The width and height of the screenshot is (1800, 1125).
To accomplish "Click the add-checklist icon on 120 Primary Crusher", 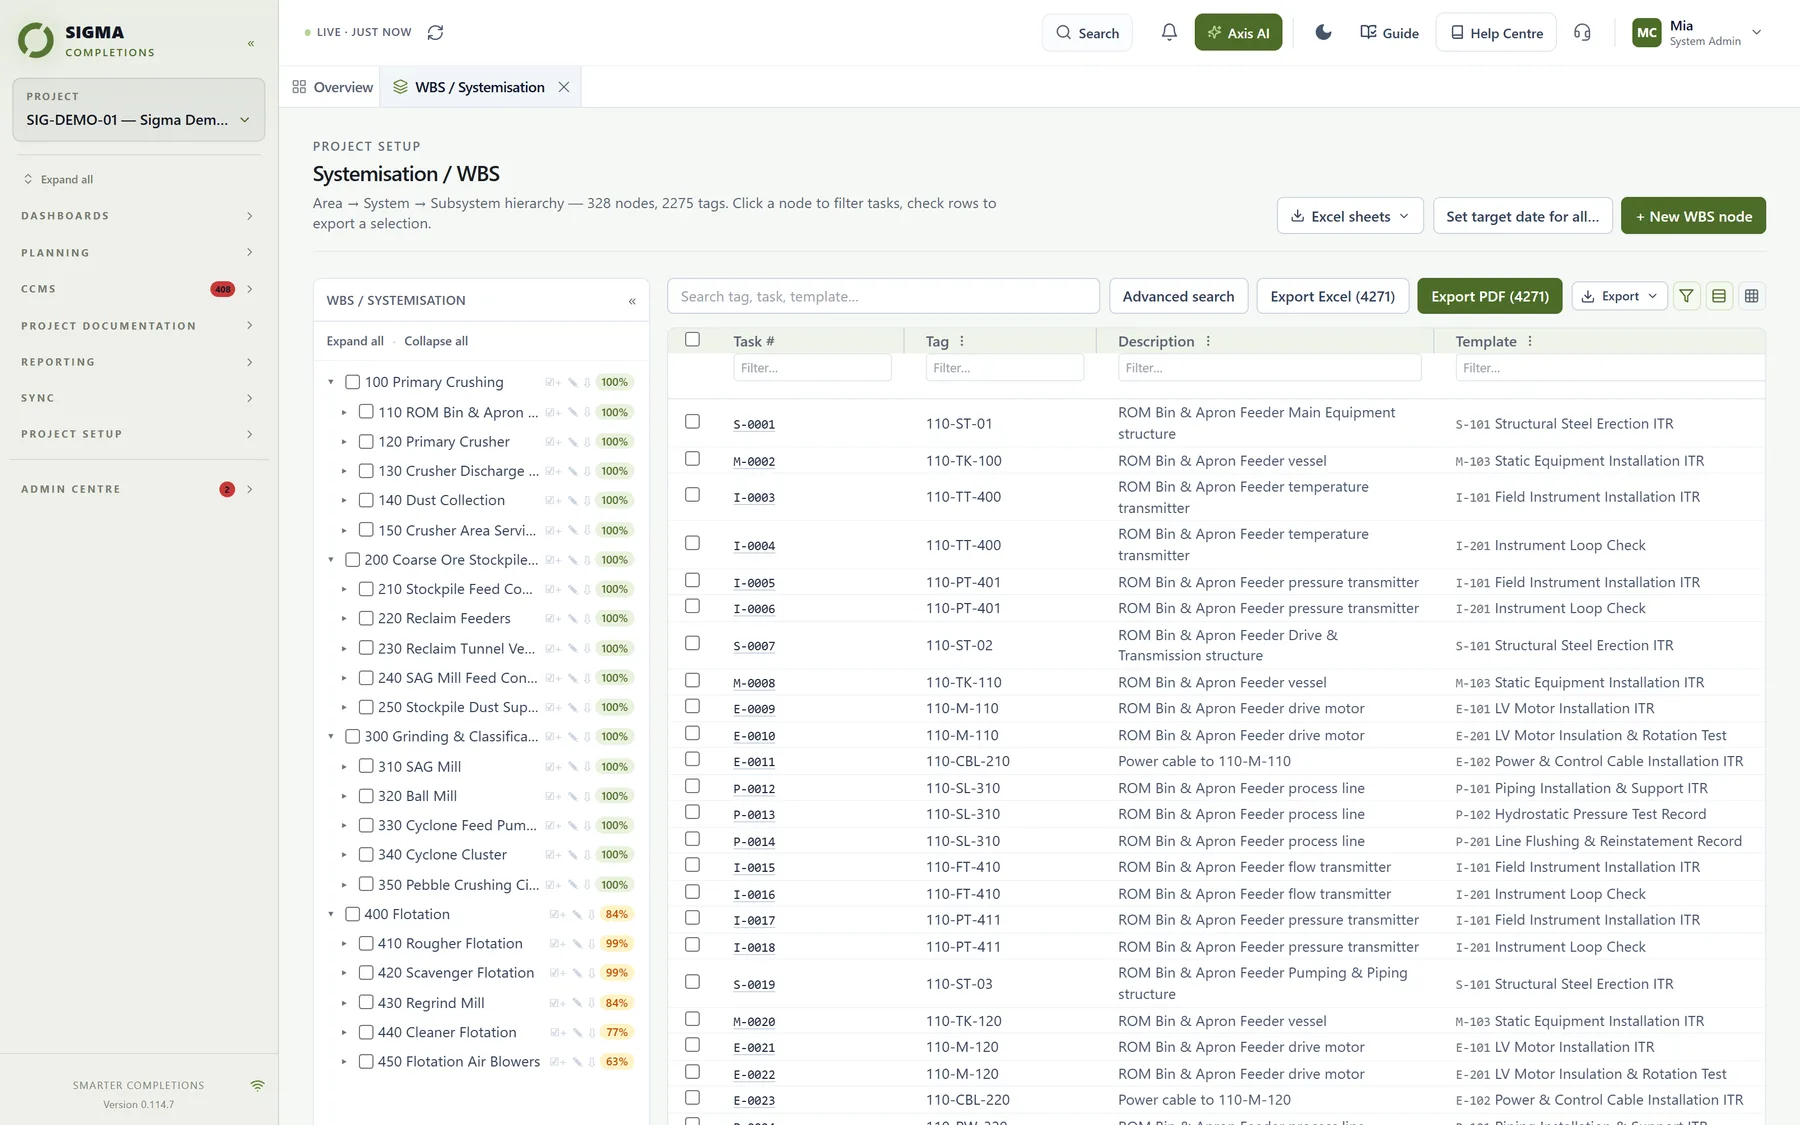I will (x=552, y=441).
